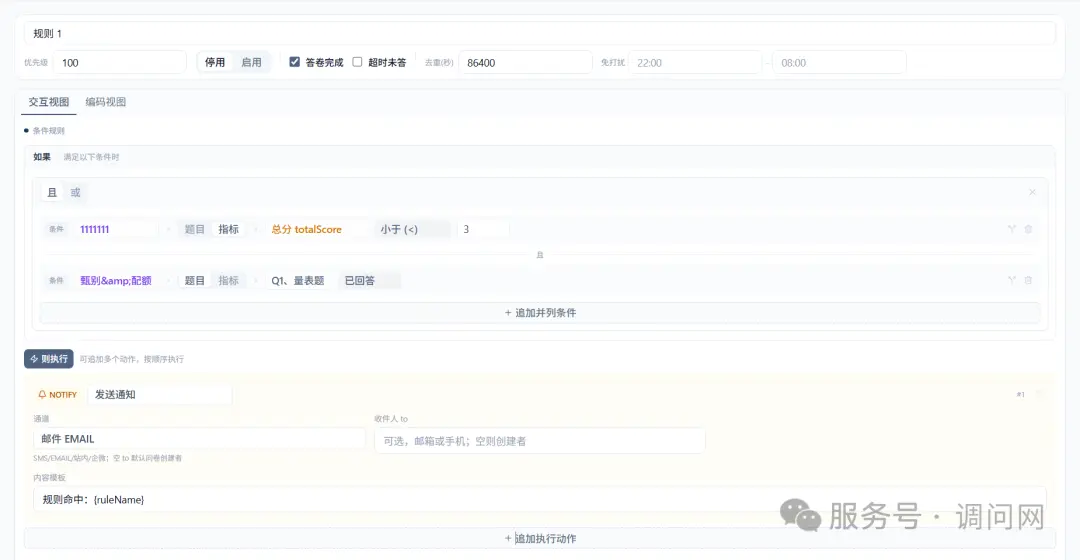Switch to the 交互视图 tab
The image size is (1080, 560).
pos(49,102)
